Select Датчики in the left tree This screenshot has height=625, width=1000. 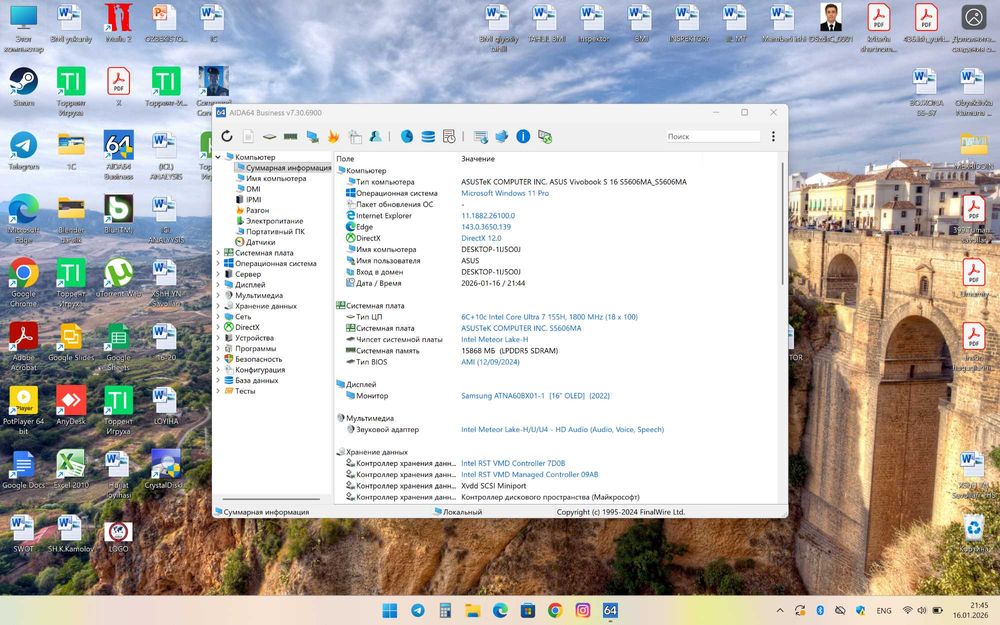(x=261, y=242)
